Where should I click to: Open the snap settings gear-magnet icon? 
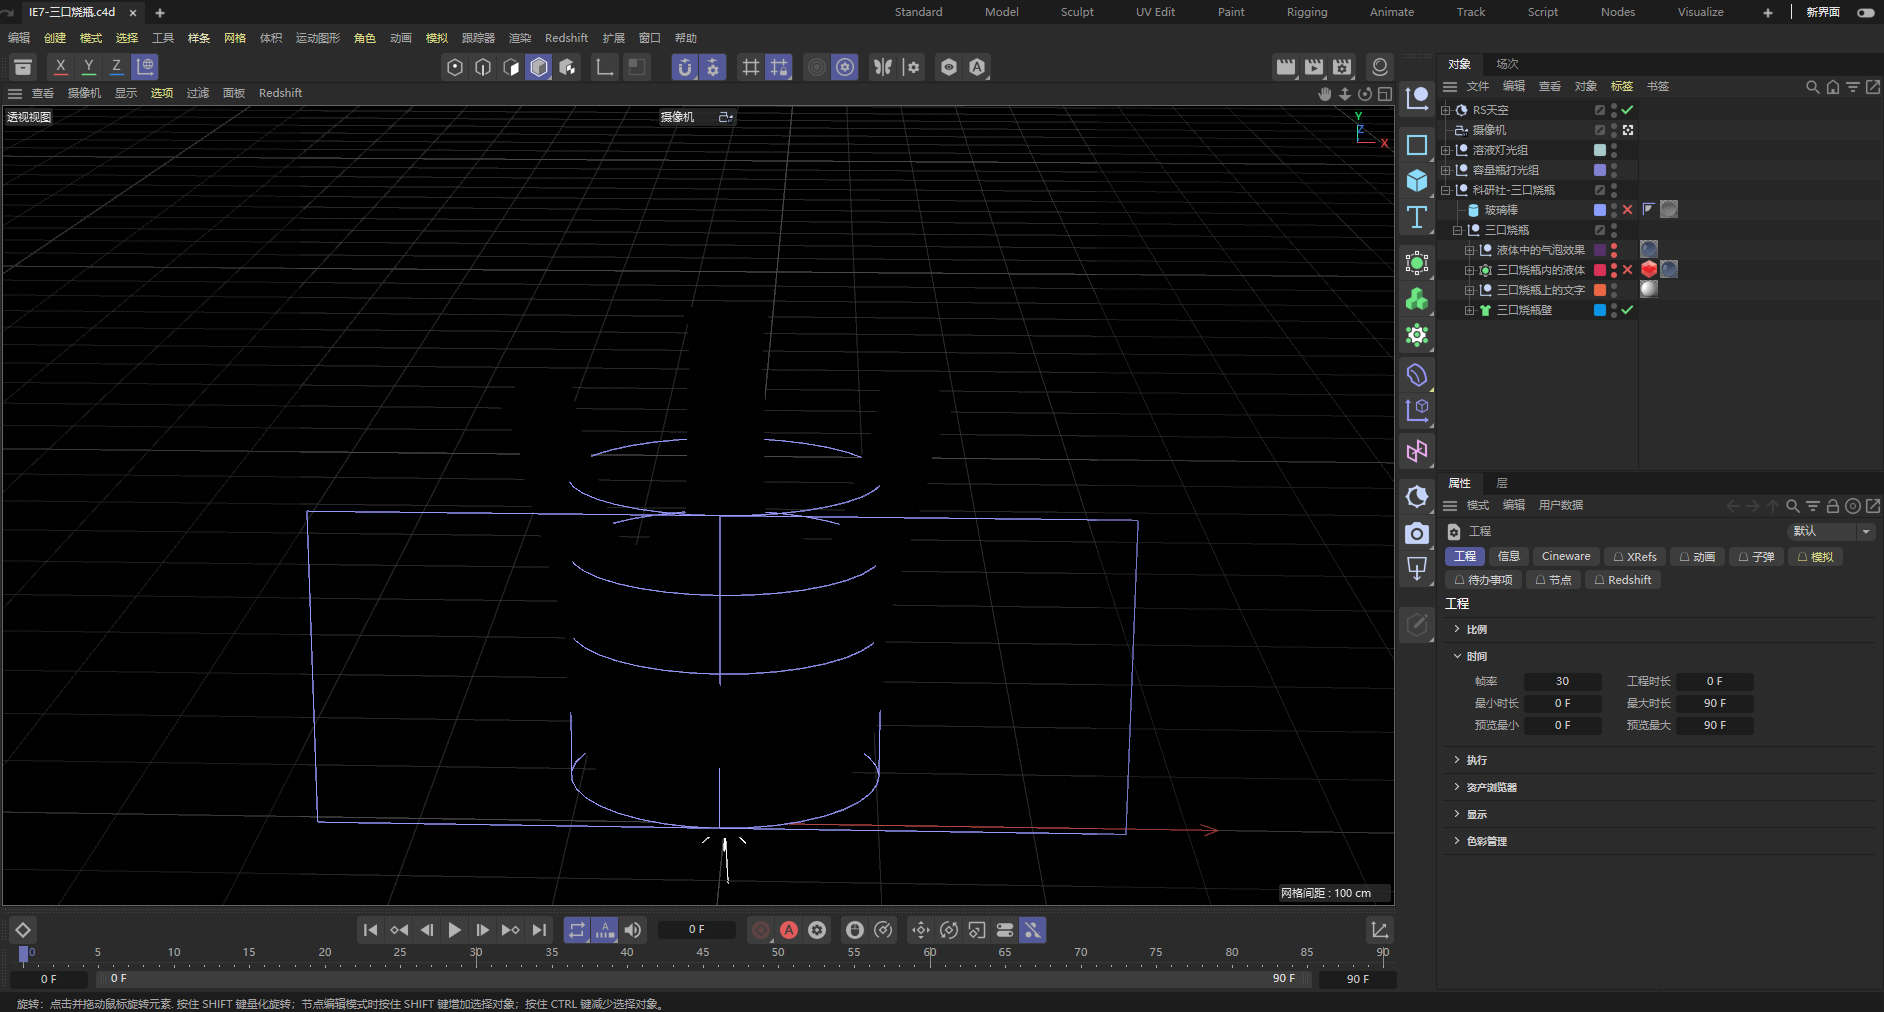713,67
